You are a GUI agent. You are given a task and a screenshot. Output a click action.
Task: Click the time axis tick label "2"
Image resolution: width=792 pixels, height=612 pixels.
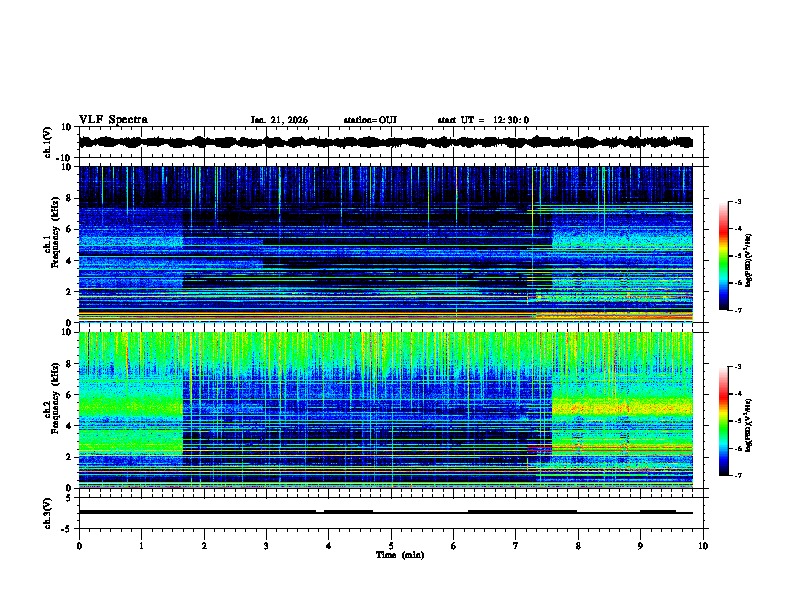point(204,546)
